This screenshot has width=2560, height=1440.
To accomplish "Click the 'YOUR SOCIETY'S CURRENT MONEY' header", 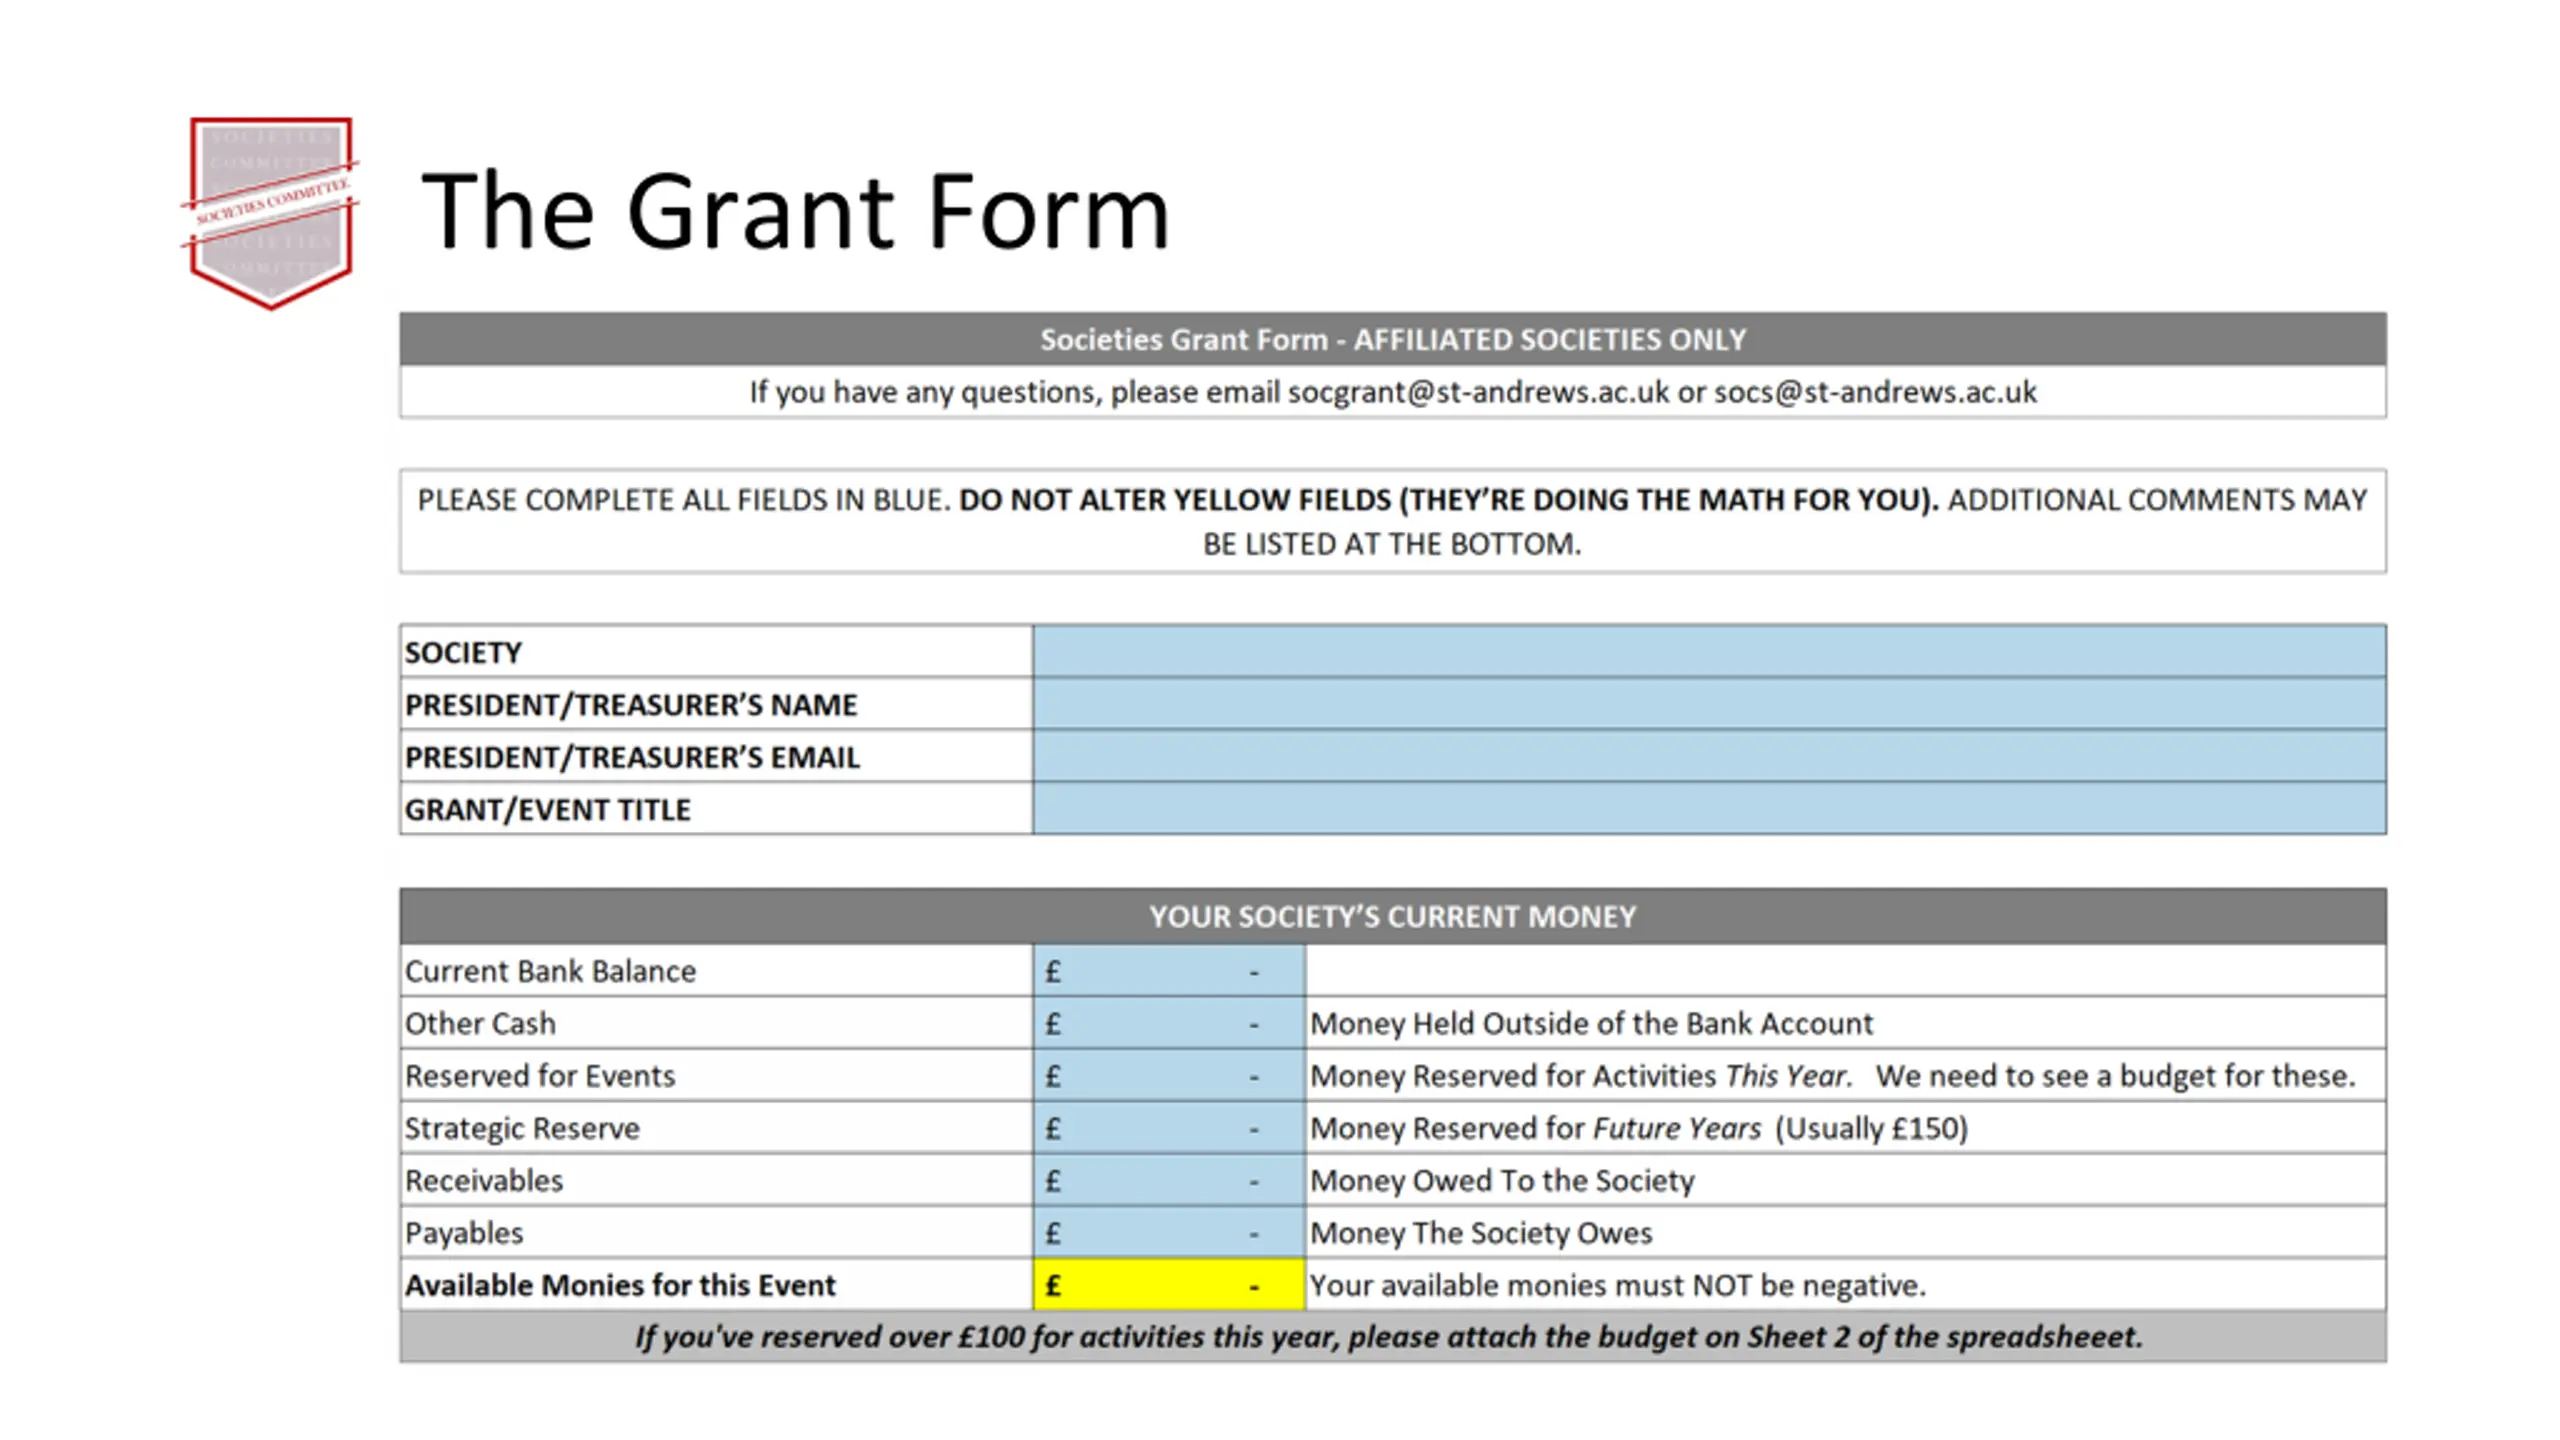I will 1393,916.
